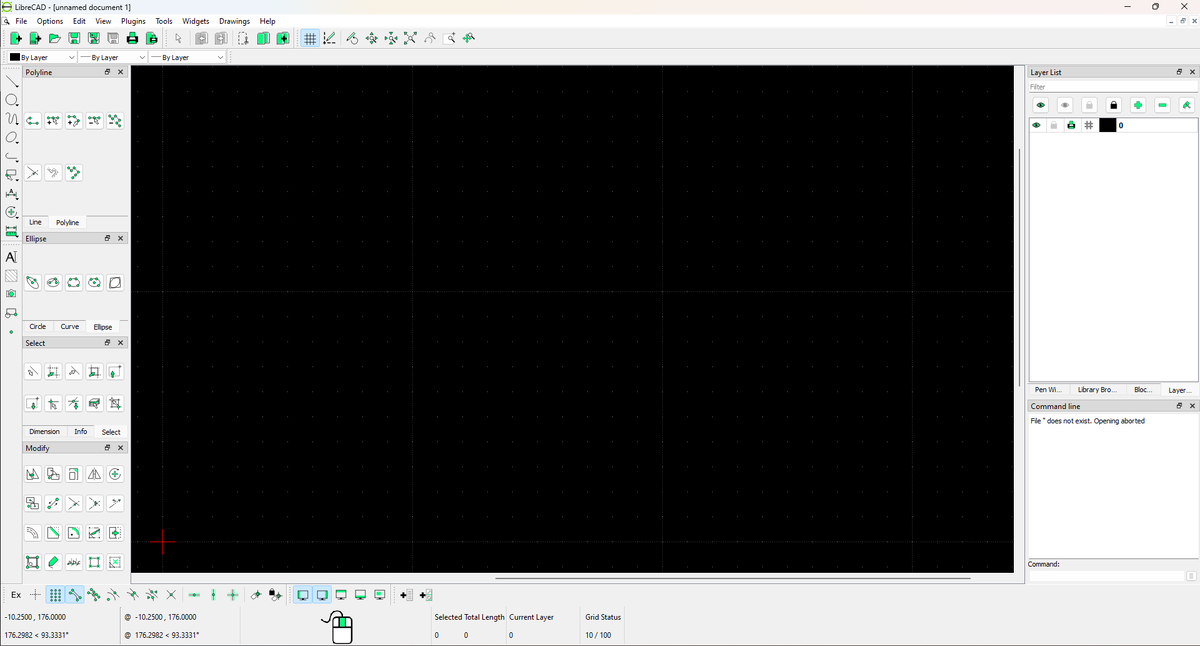Open an existing drawing file
1200x646 pixels.
(56, 38)
